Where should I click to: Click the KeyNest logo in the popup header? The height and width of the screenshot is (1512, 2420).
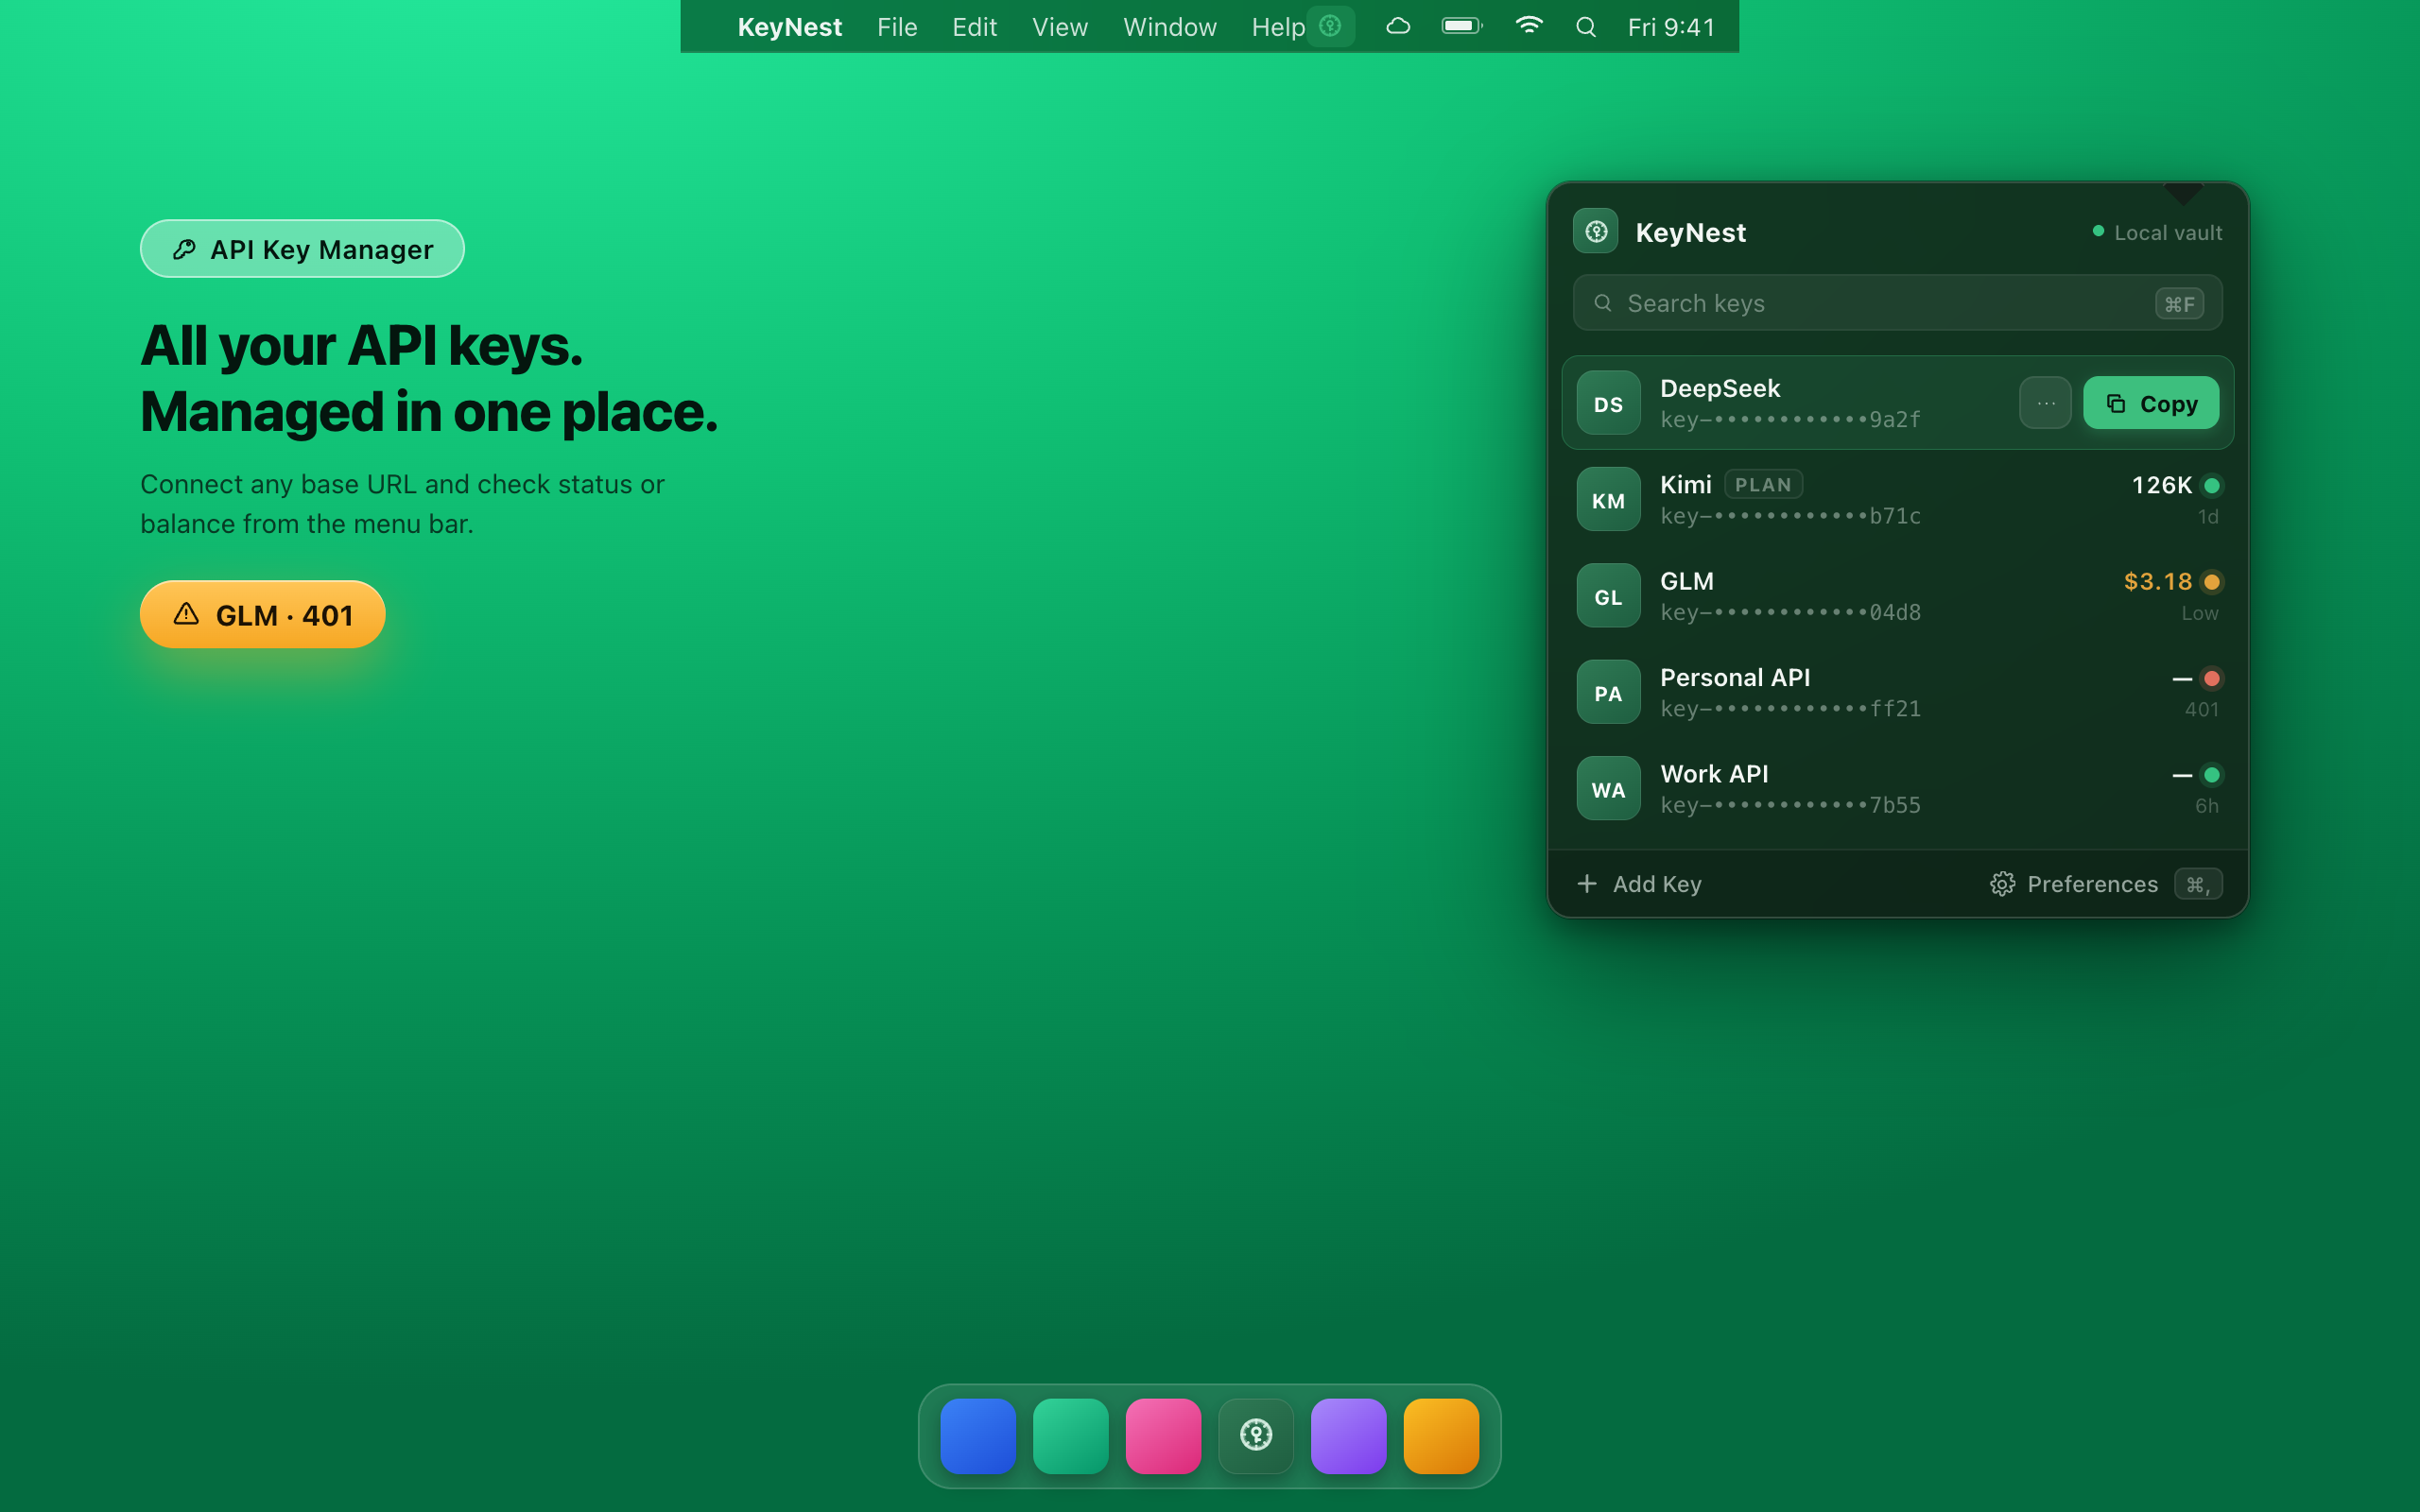(1595, 232)
